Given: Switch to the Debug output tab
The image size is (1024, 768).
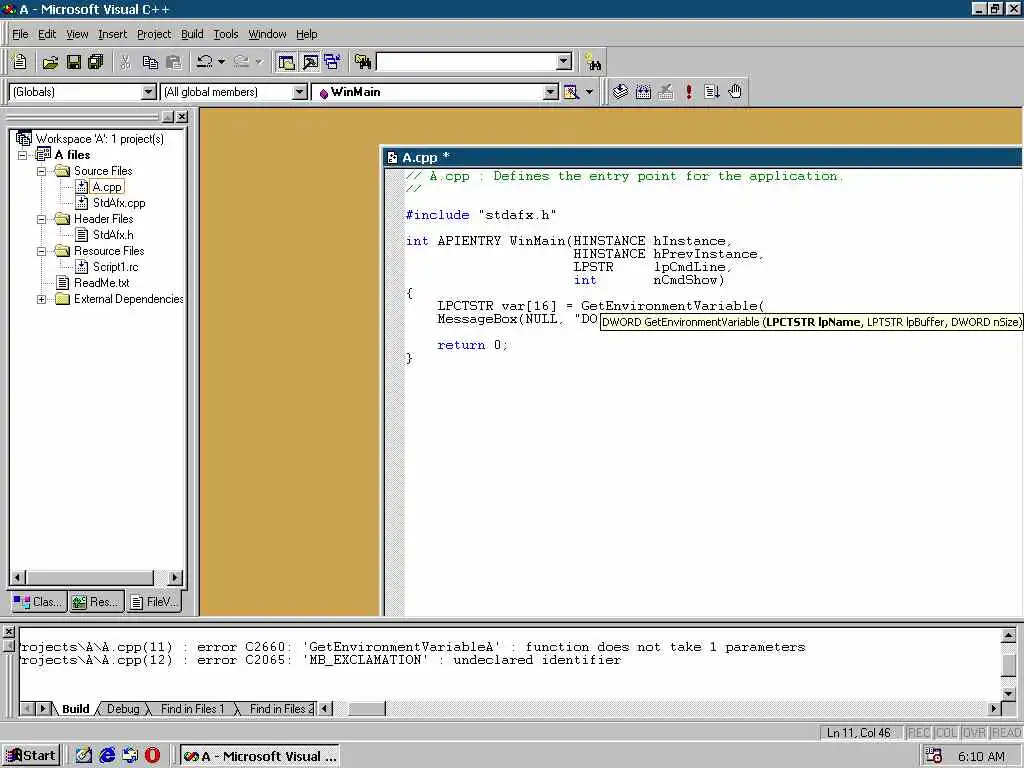Looking at the screenshot, I should point(123,709).
